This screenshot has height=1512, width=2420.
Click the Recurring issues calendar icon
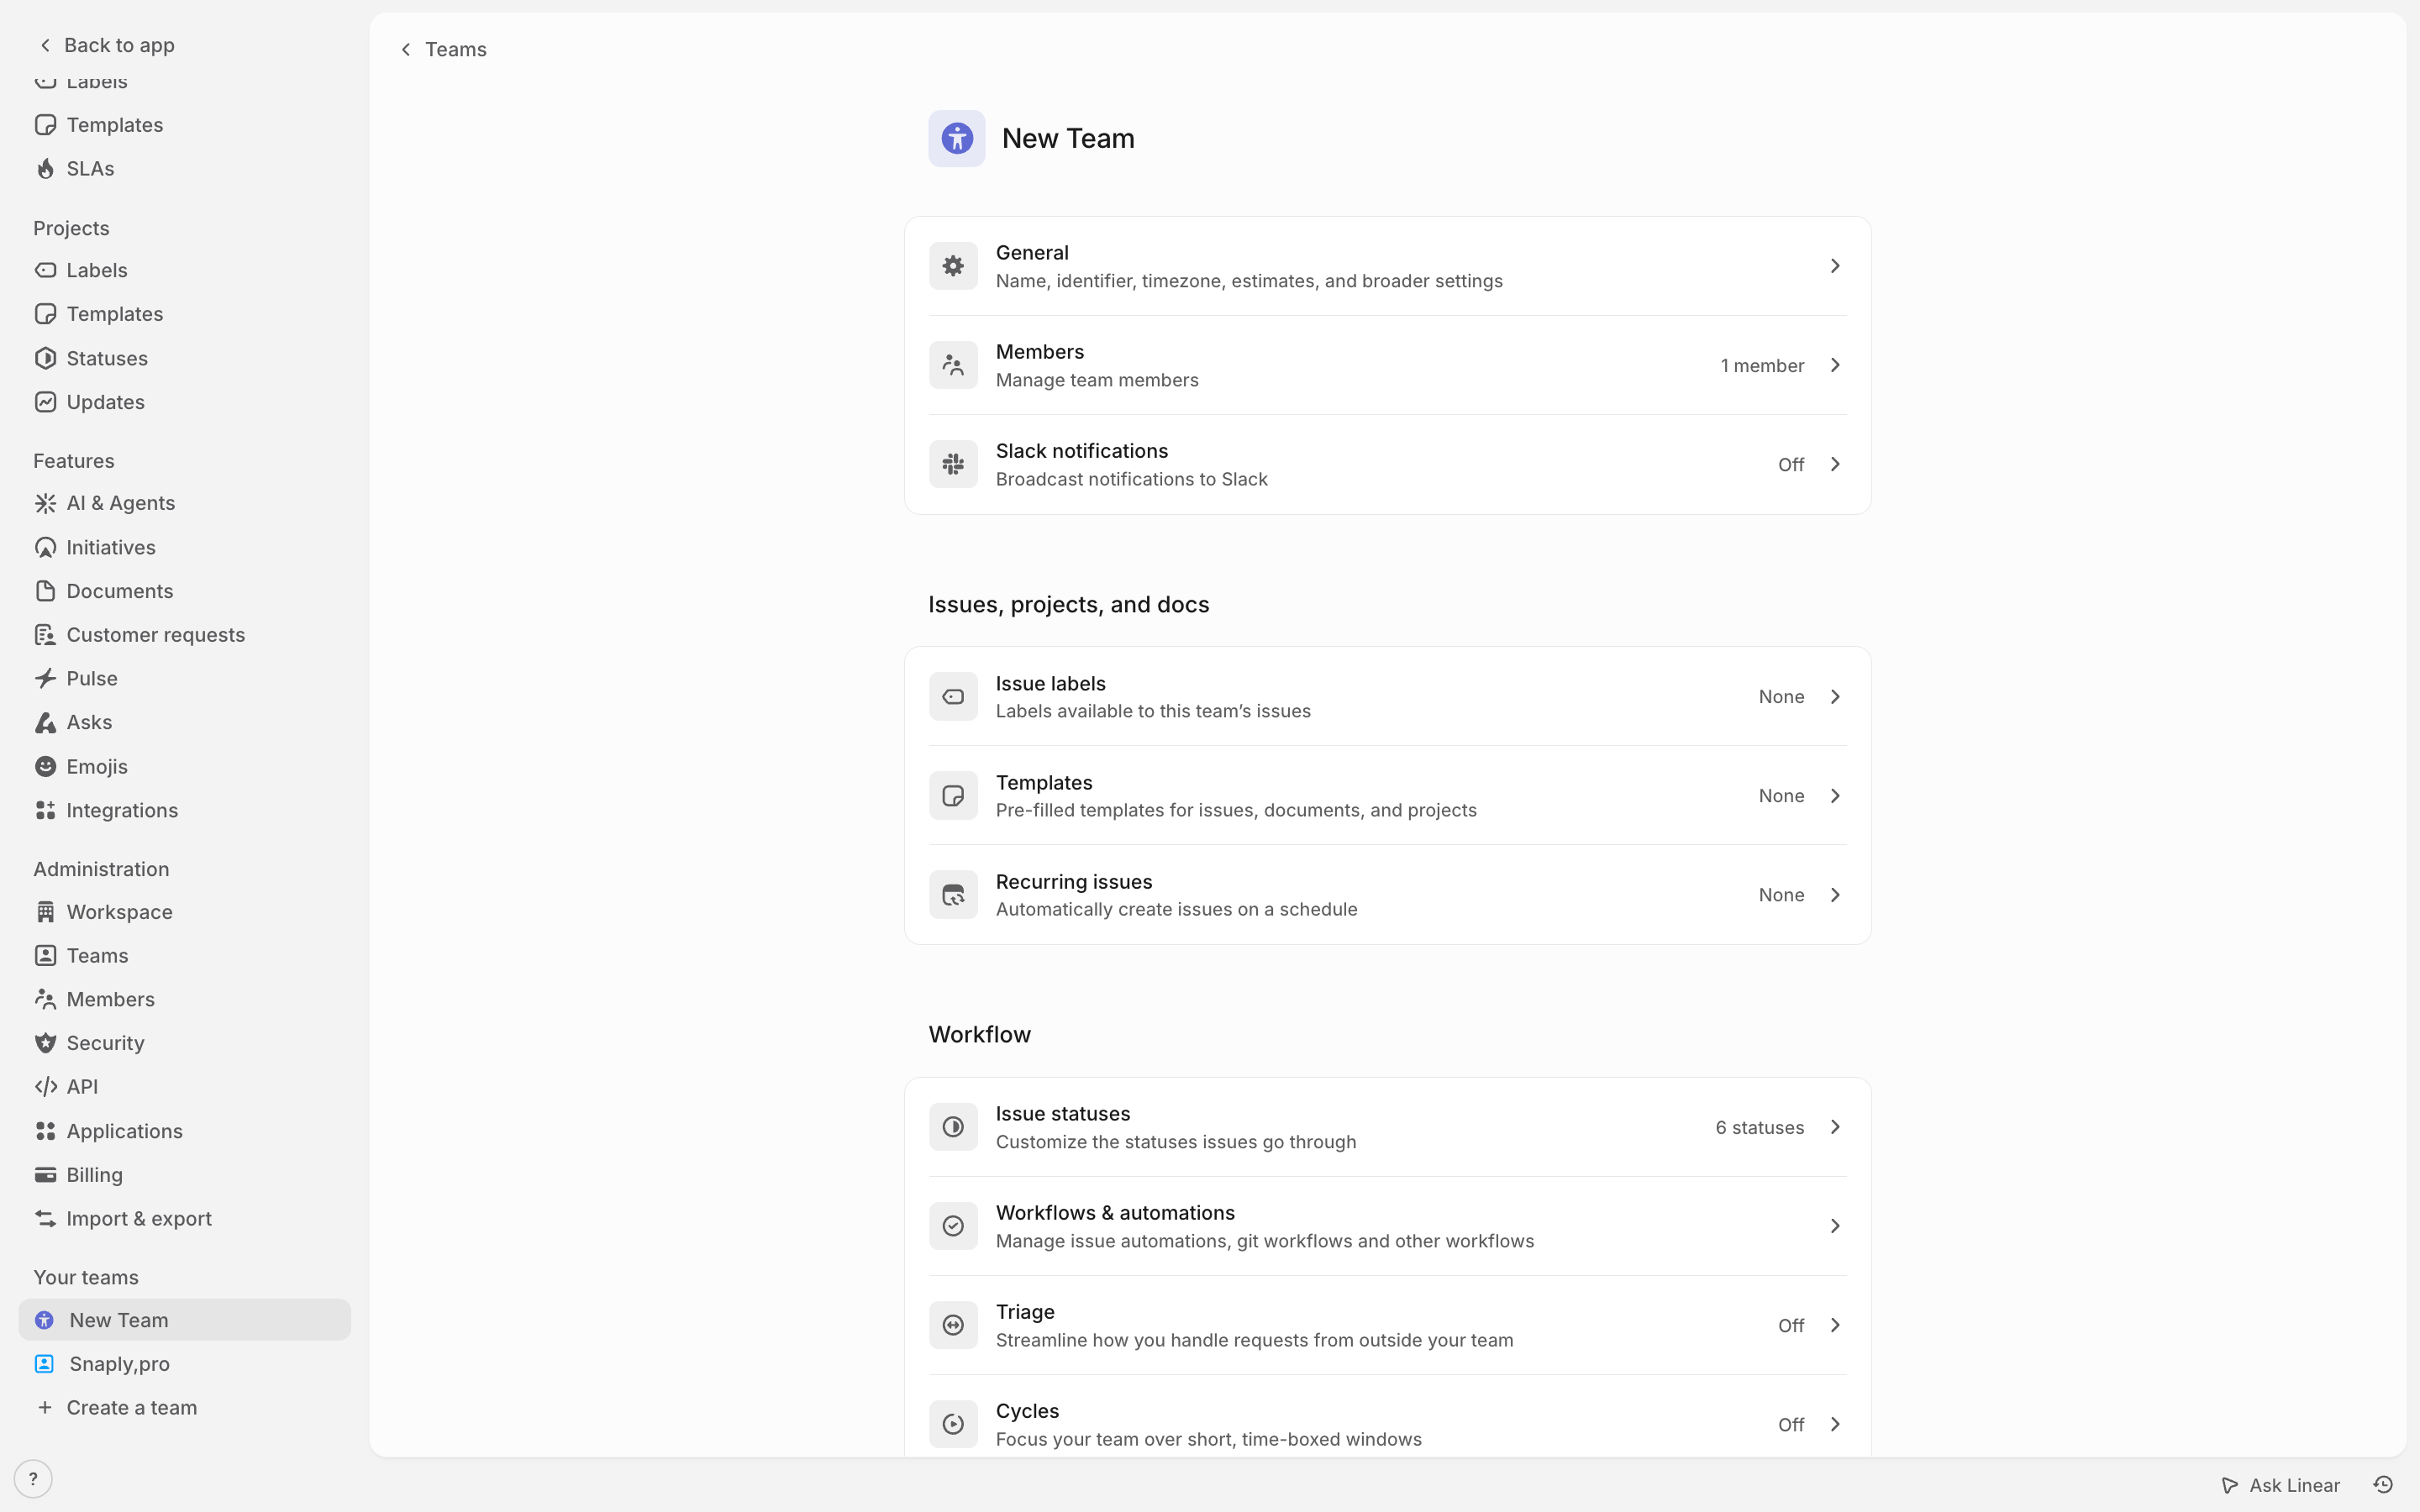953,895
